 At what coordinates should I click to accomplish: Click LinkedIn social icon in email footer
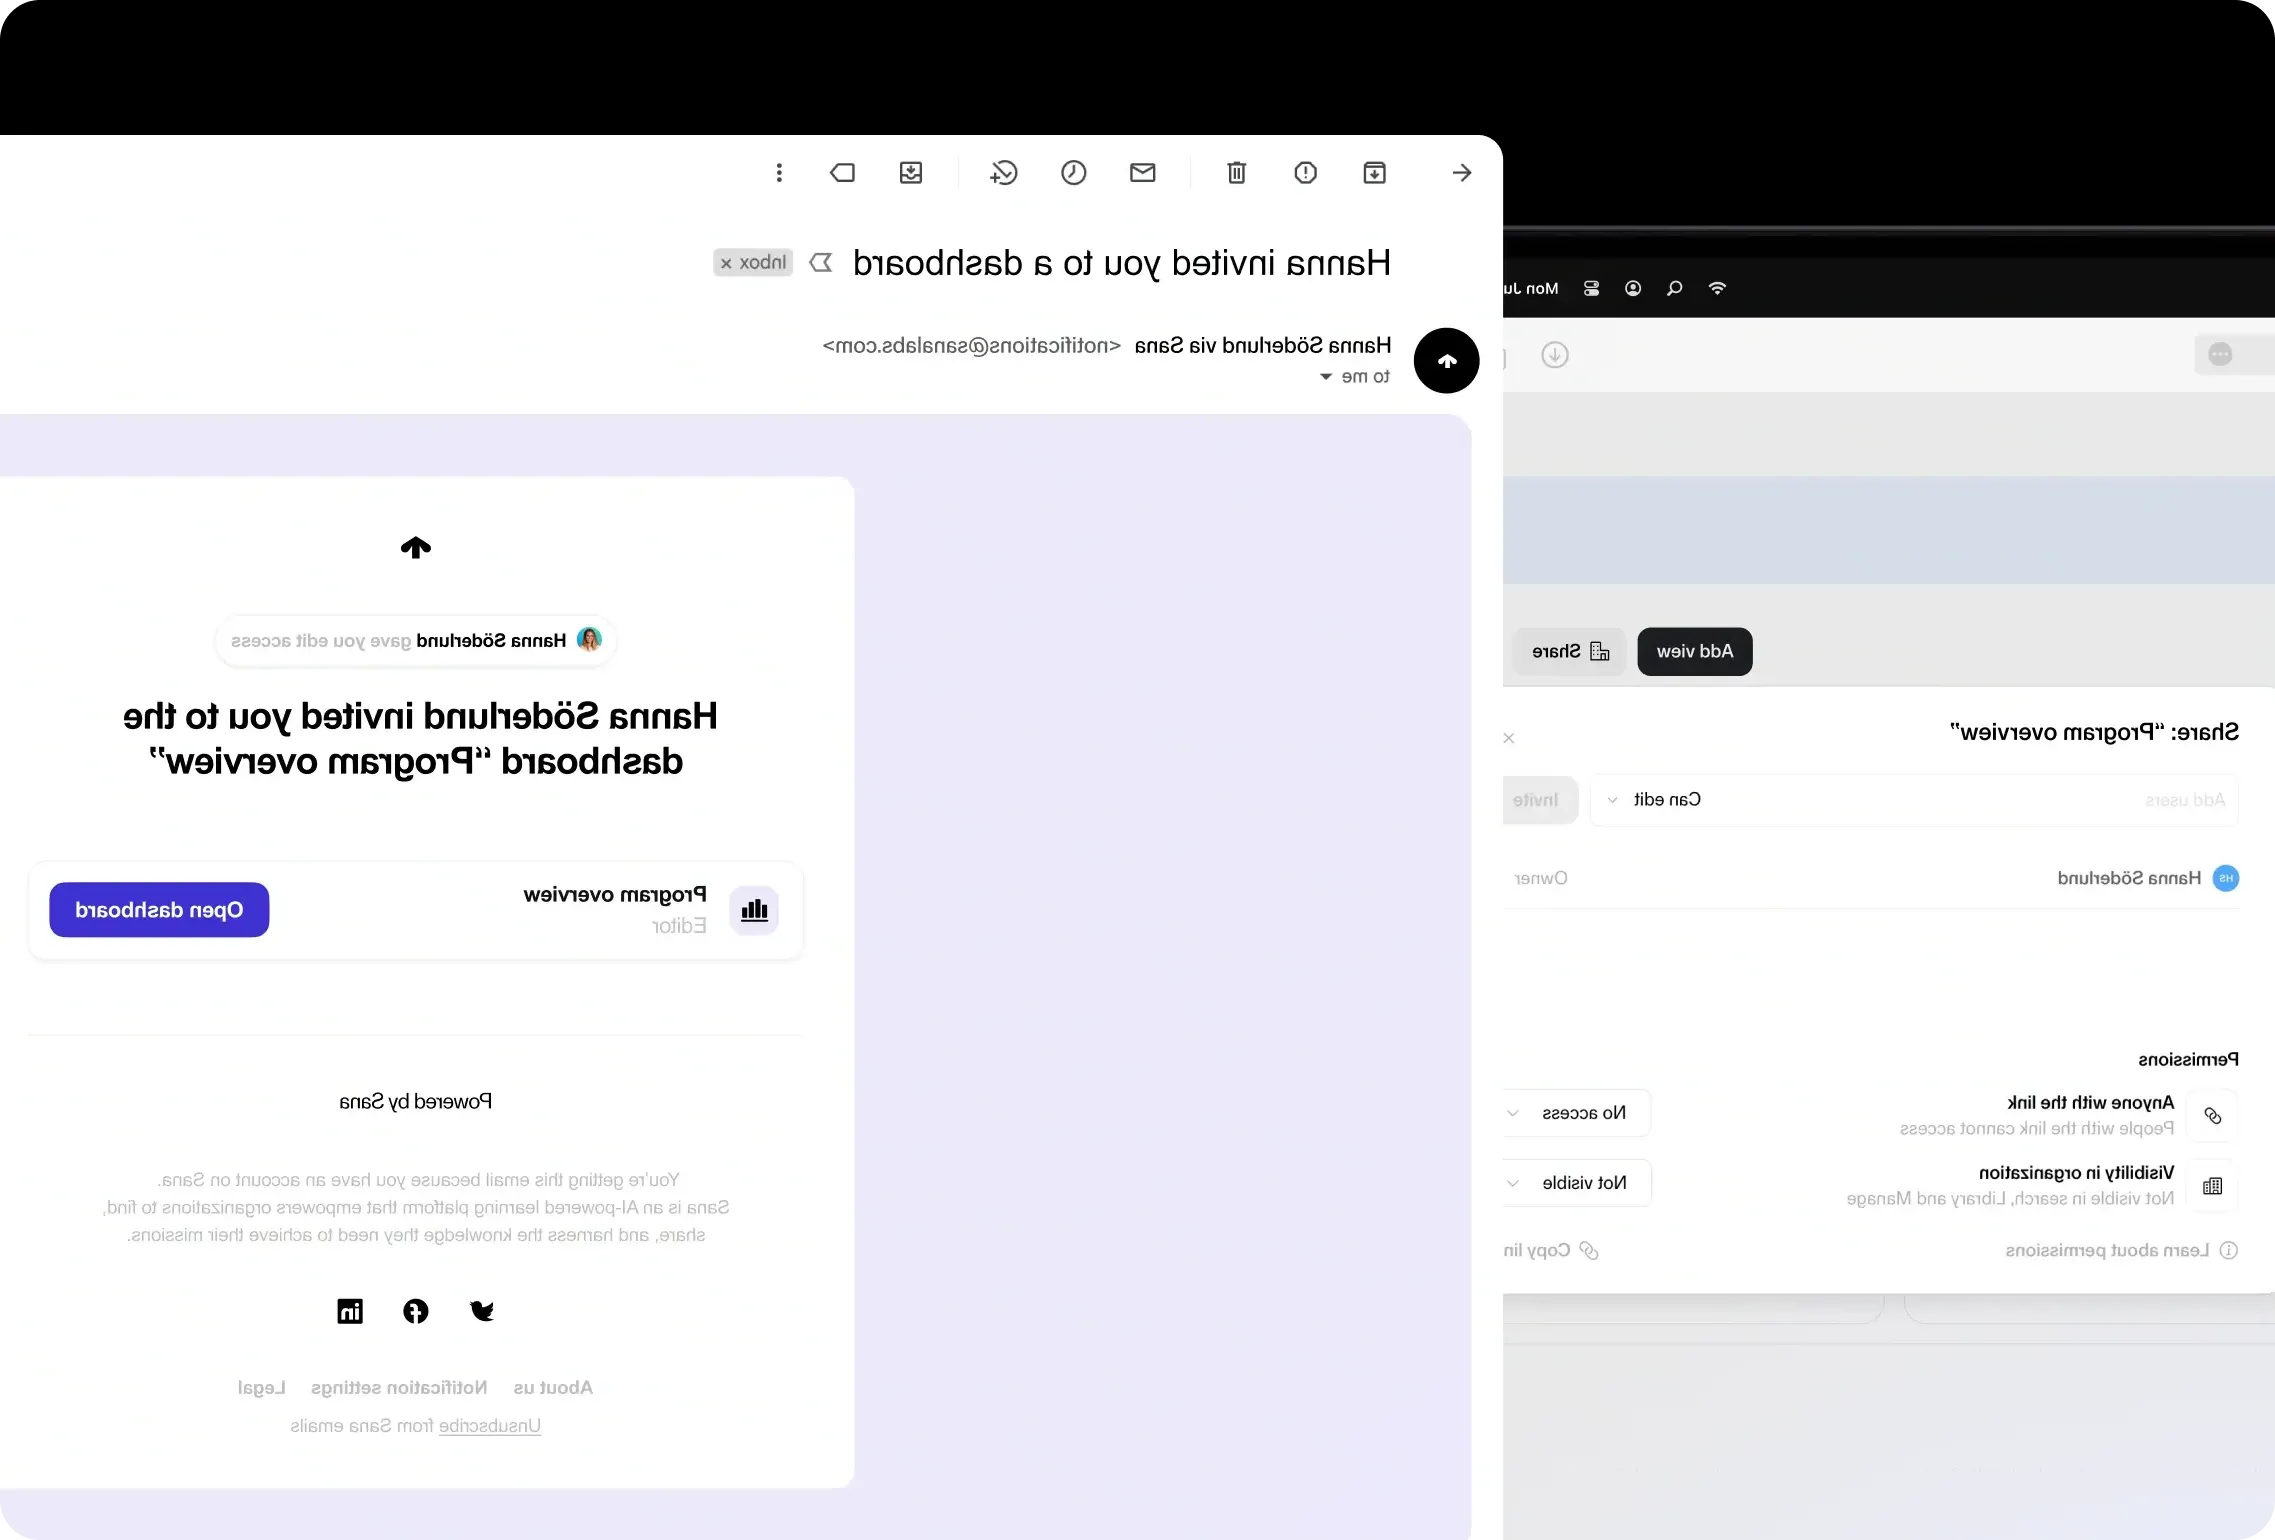tap(349, 1310)
